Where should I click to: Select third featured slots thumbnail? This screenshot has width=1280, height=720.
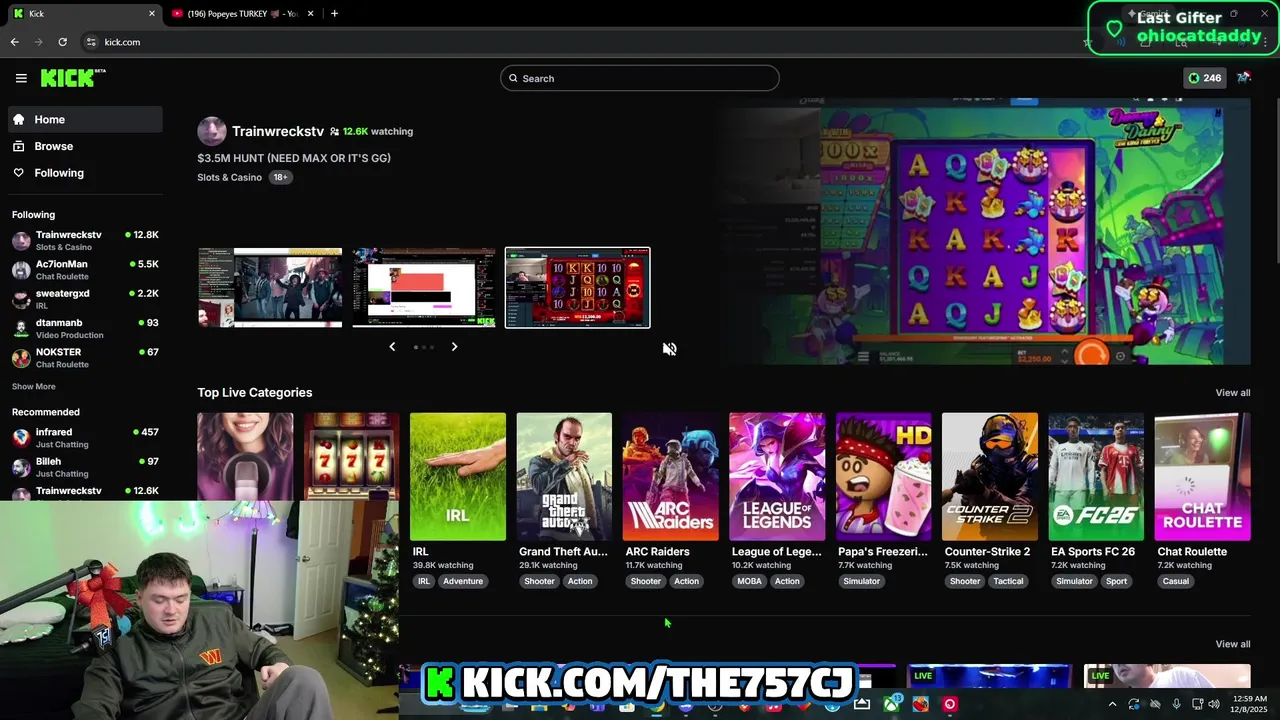pyautogui.click(x=578, y=287)
